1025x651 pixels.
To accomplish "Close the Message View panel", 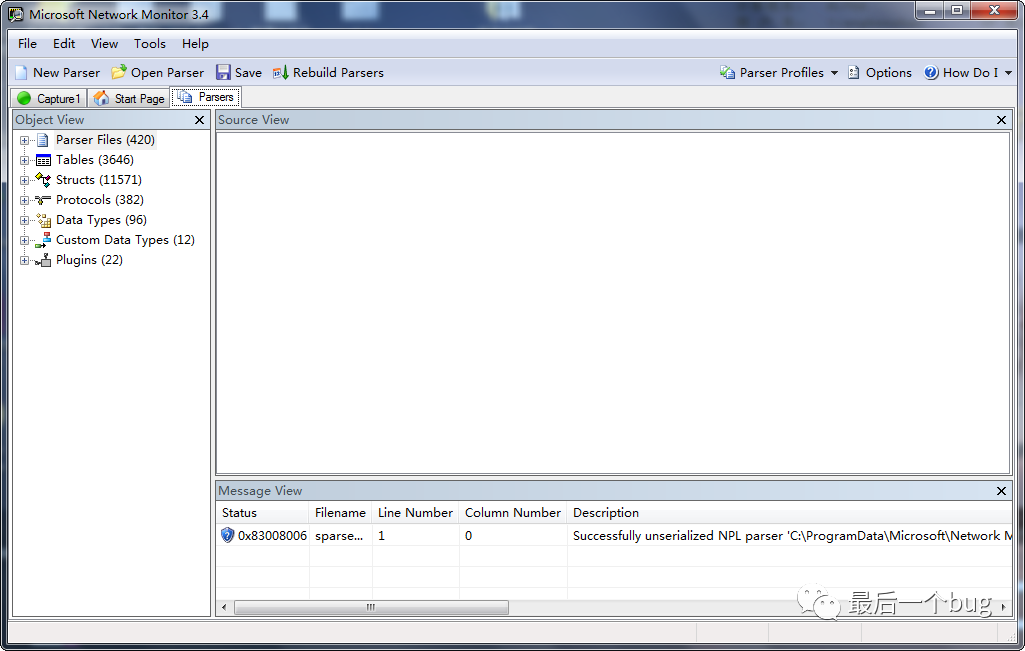I will point(1001,491).
